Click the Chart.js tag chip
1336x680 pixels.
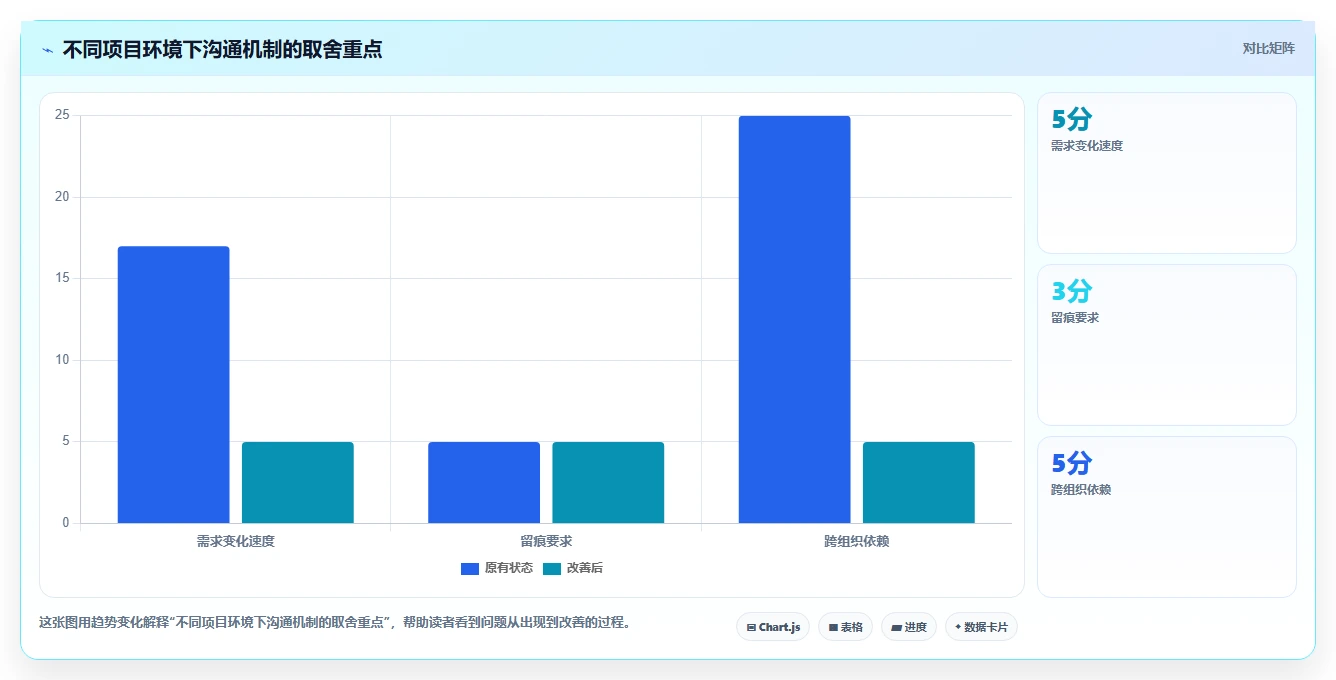773,627
